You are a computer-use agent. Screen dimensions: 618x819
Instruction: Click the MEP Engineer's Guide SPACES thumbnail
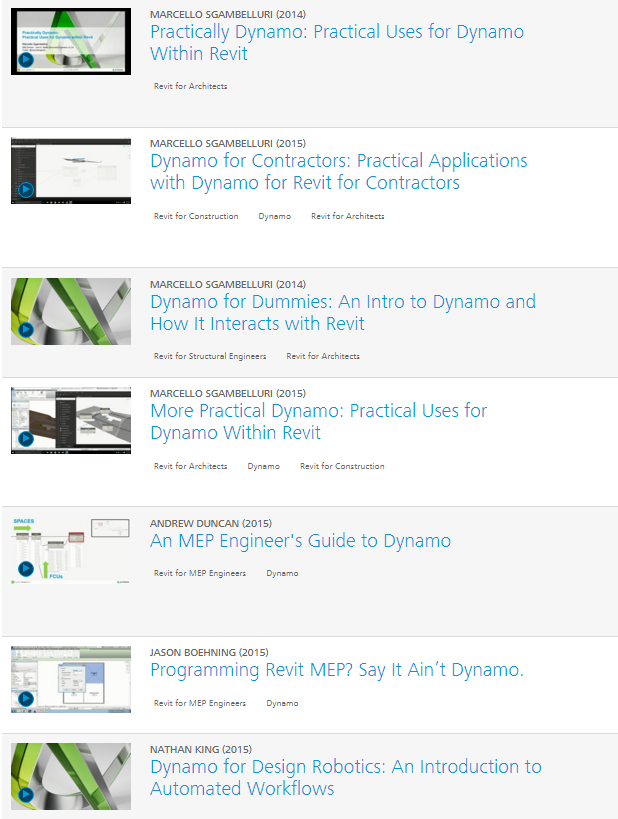(x=71, y=550)
